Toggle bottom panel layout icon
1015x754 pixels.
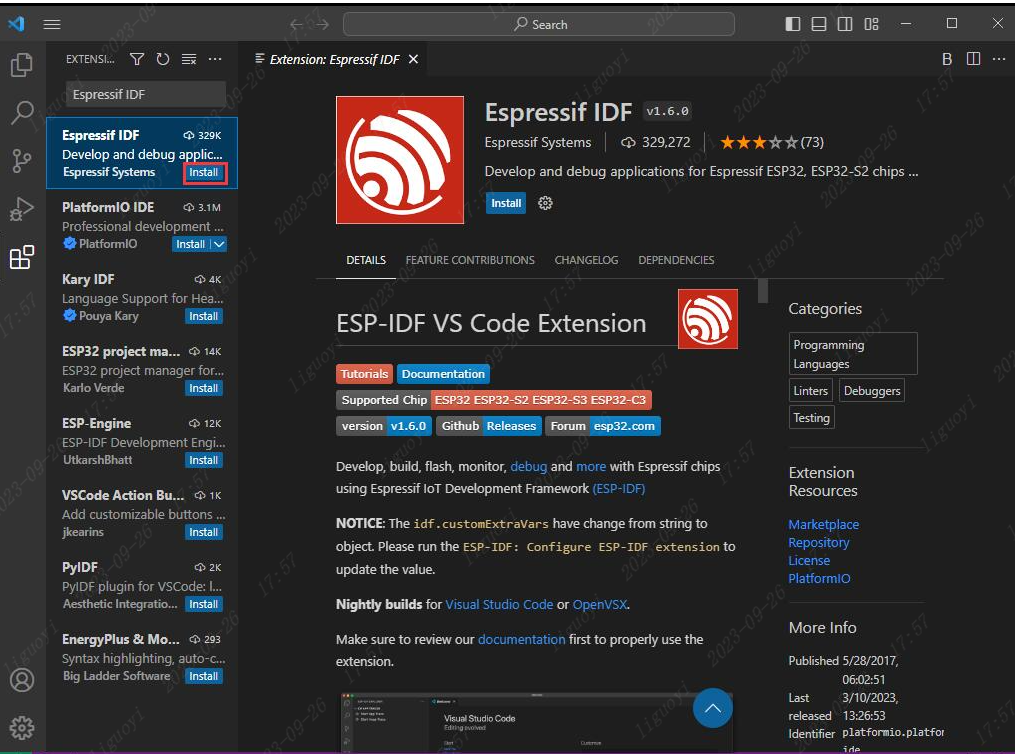pyautogui.click(x=819, y=24)
